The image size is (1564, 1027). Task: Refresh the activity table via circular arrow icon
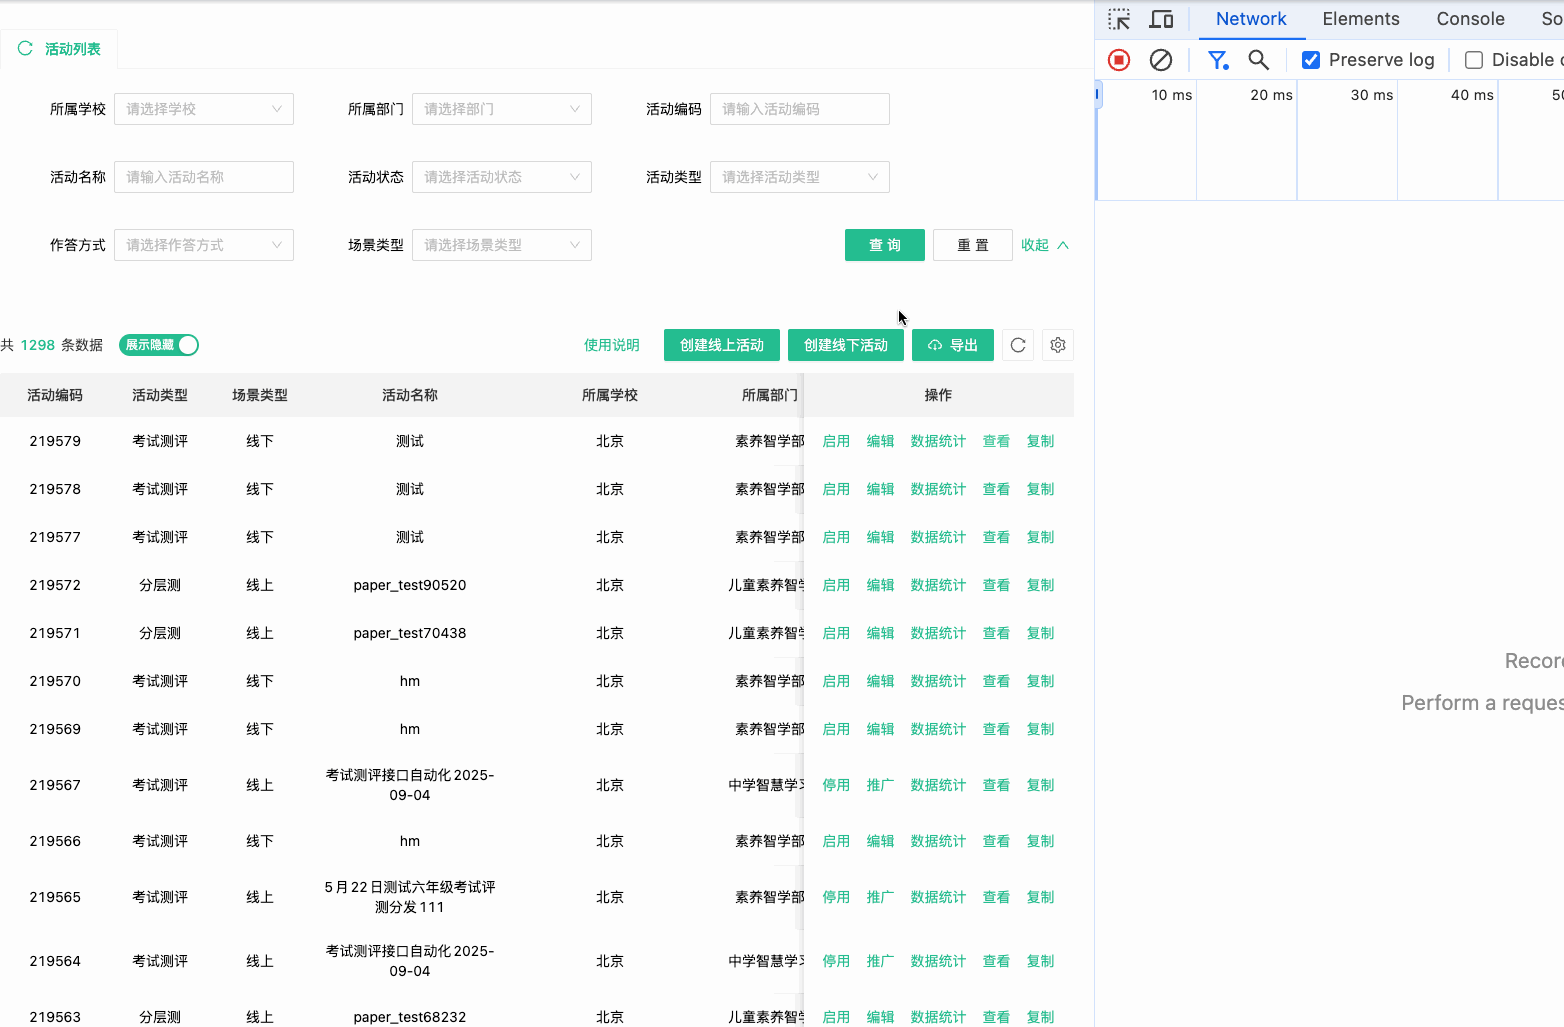click(x=1017, y=345)
